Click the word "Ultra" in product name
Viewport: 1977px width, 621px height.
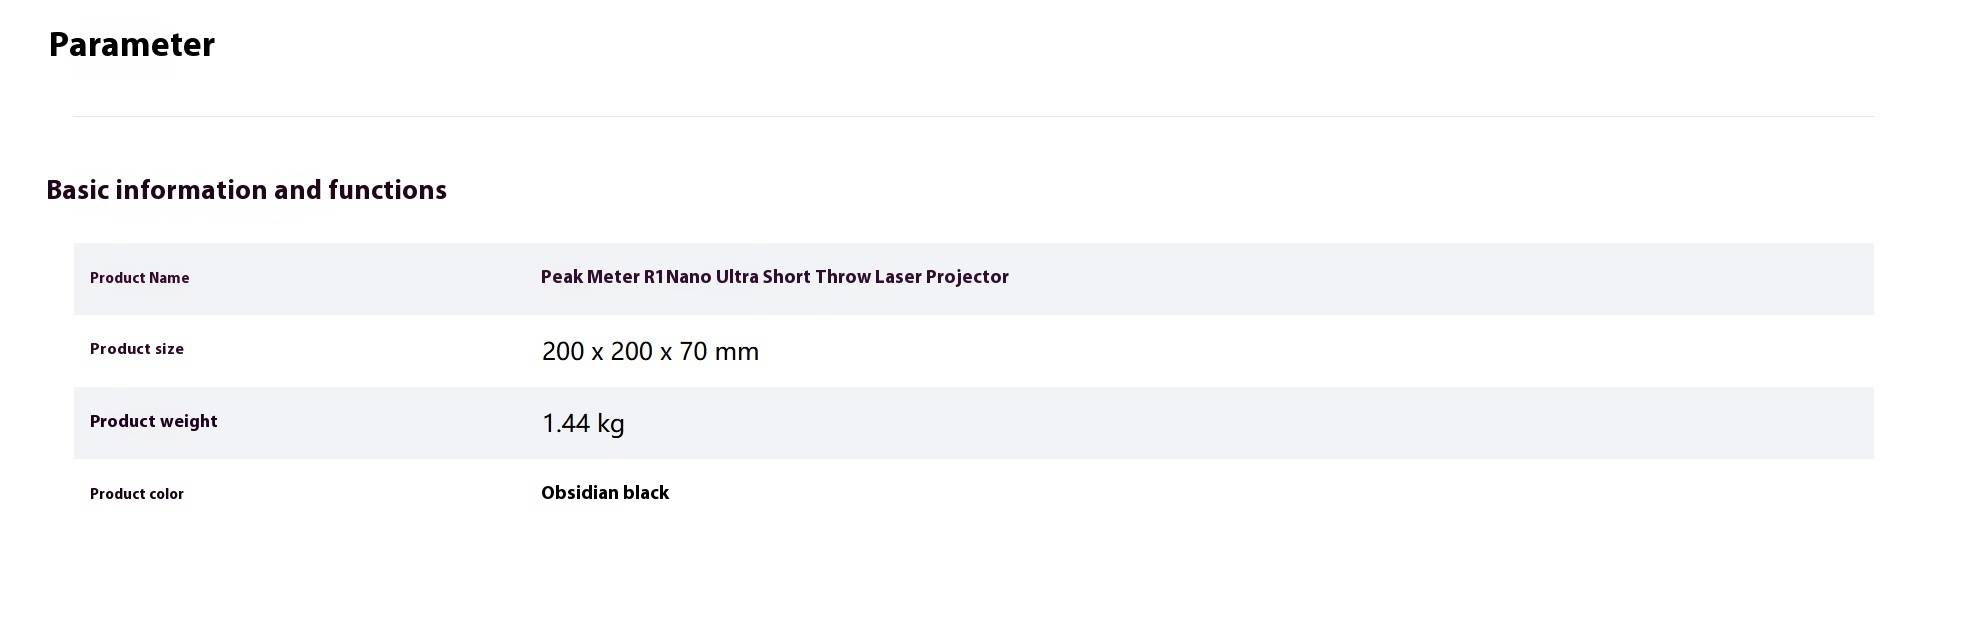coord(737,277)
